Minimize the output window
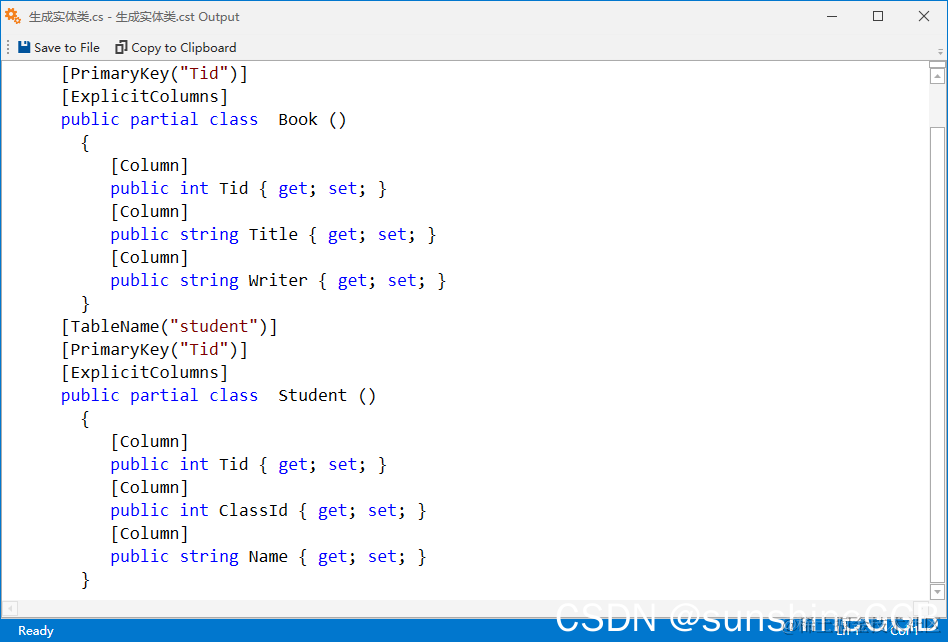The height and width of the screenshot is (642, 948). tap(832, 16)
